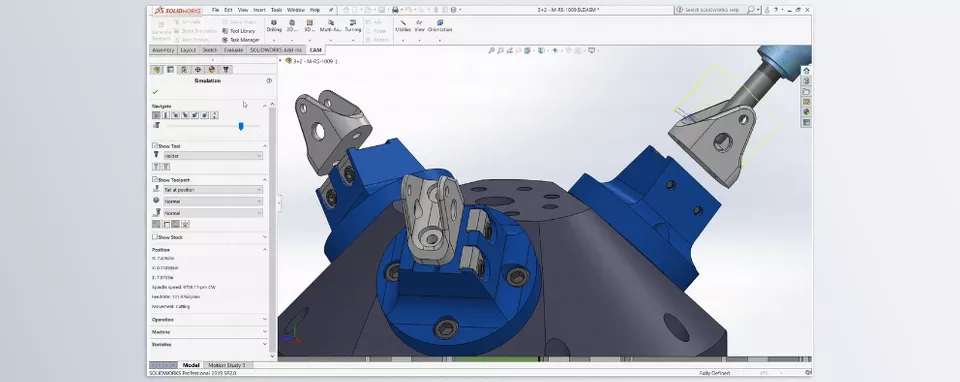Open the Holder dropdown
The width and height of the screenshot is (960, 382).
212,156
